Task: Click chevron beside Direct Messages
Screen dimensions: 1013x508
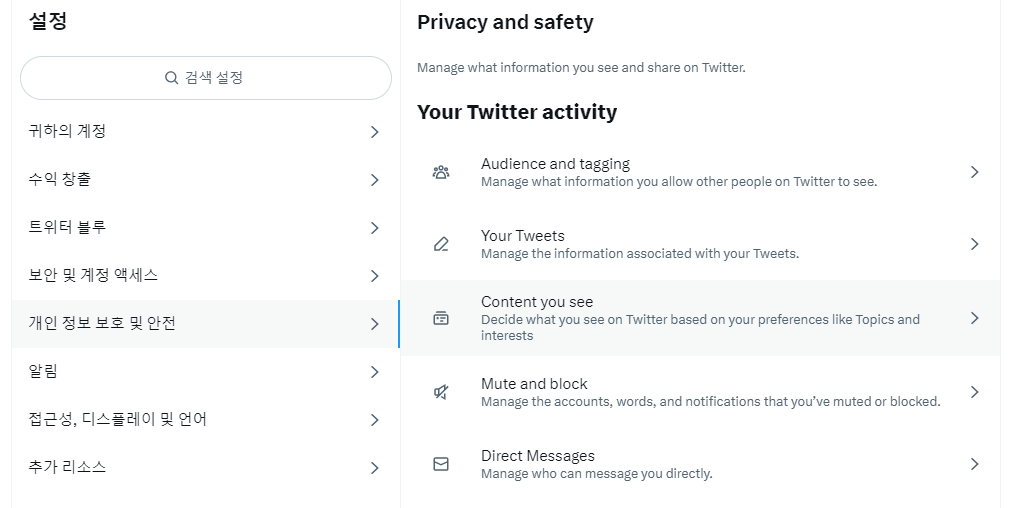Action: tap(974, 464)
